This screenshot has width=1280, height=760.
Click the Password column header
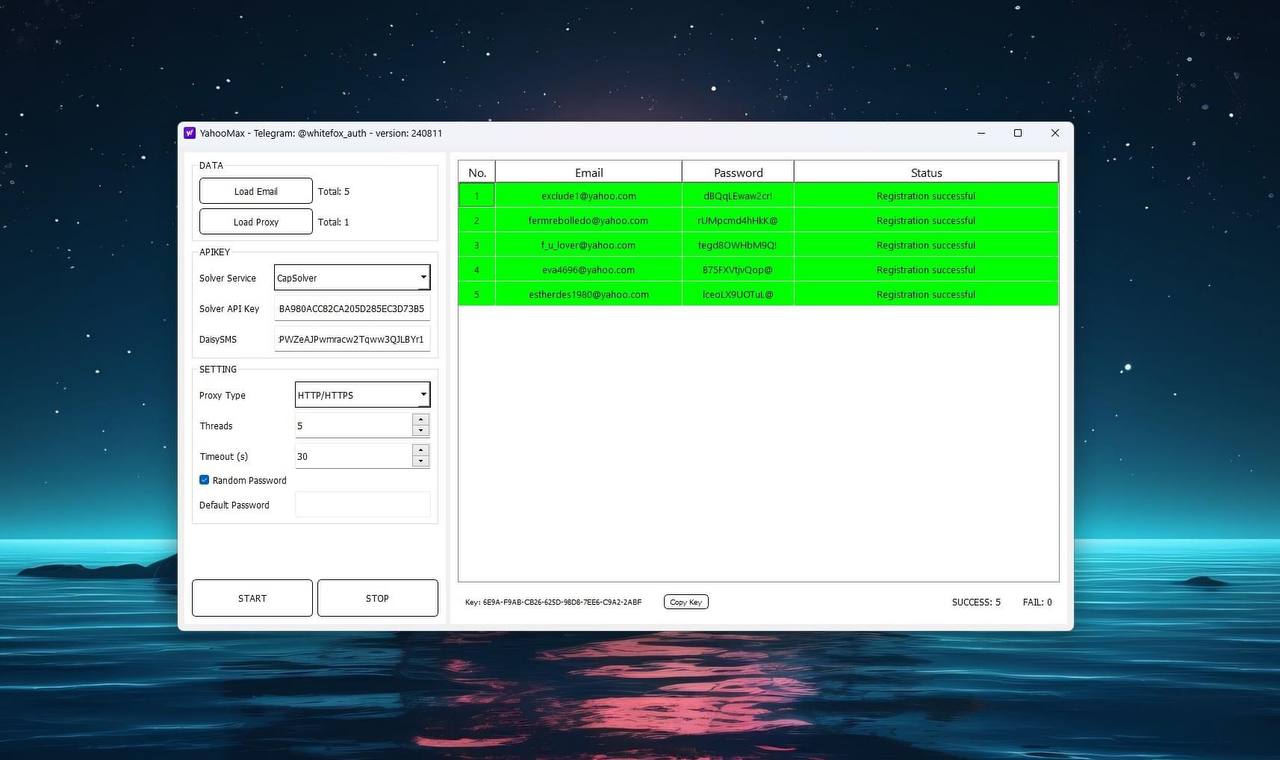coord(738,172)
